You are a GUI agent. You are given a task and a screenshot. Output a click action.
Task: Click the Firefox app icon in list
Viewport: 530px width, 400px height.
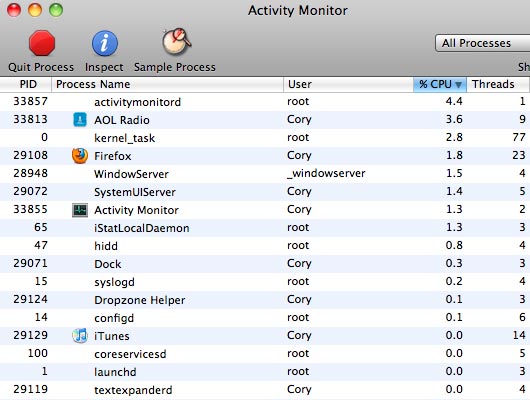(80, 156)
